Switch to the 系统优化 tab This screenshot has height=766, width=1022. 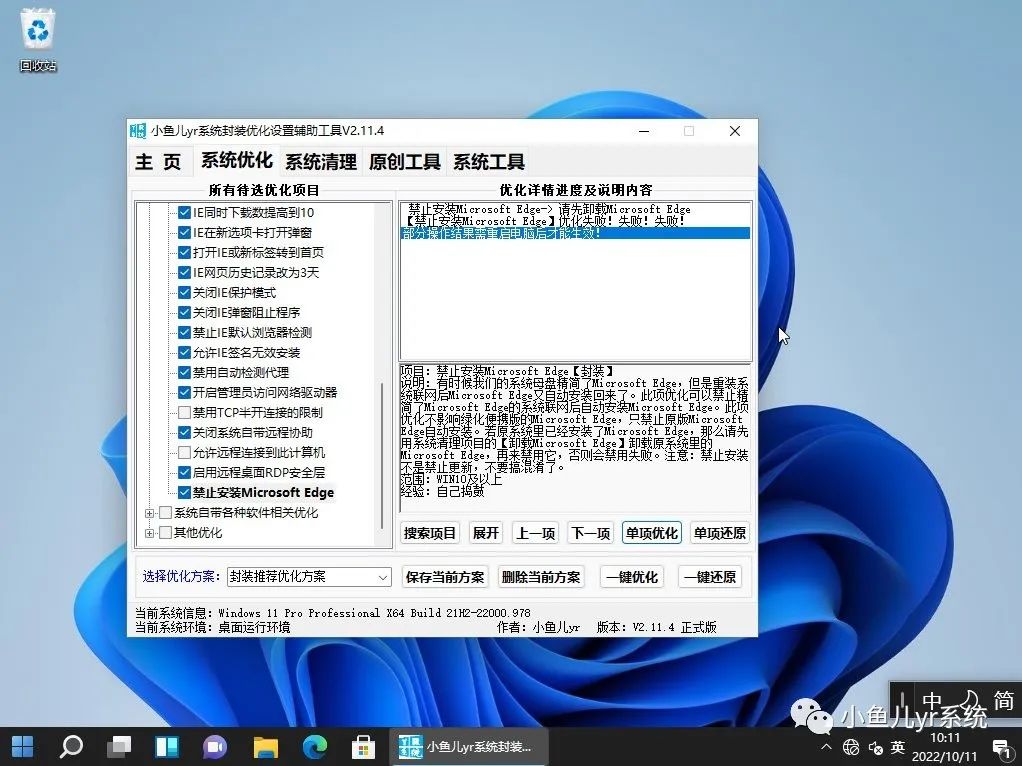pyautogui.click(x=237, y=160)
